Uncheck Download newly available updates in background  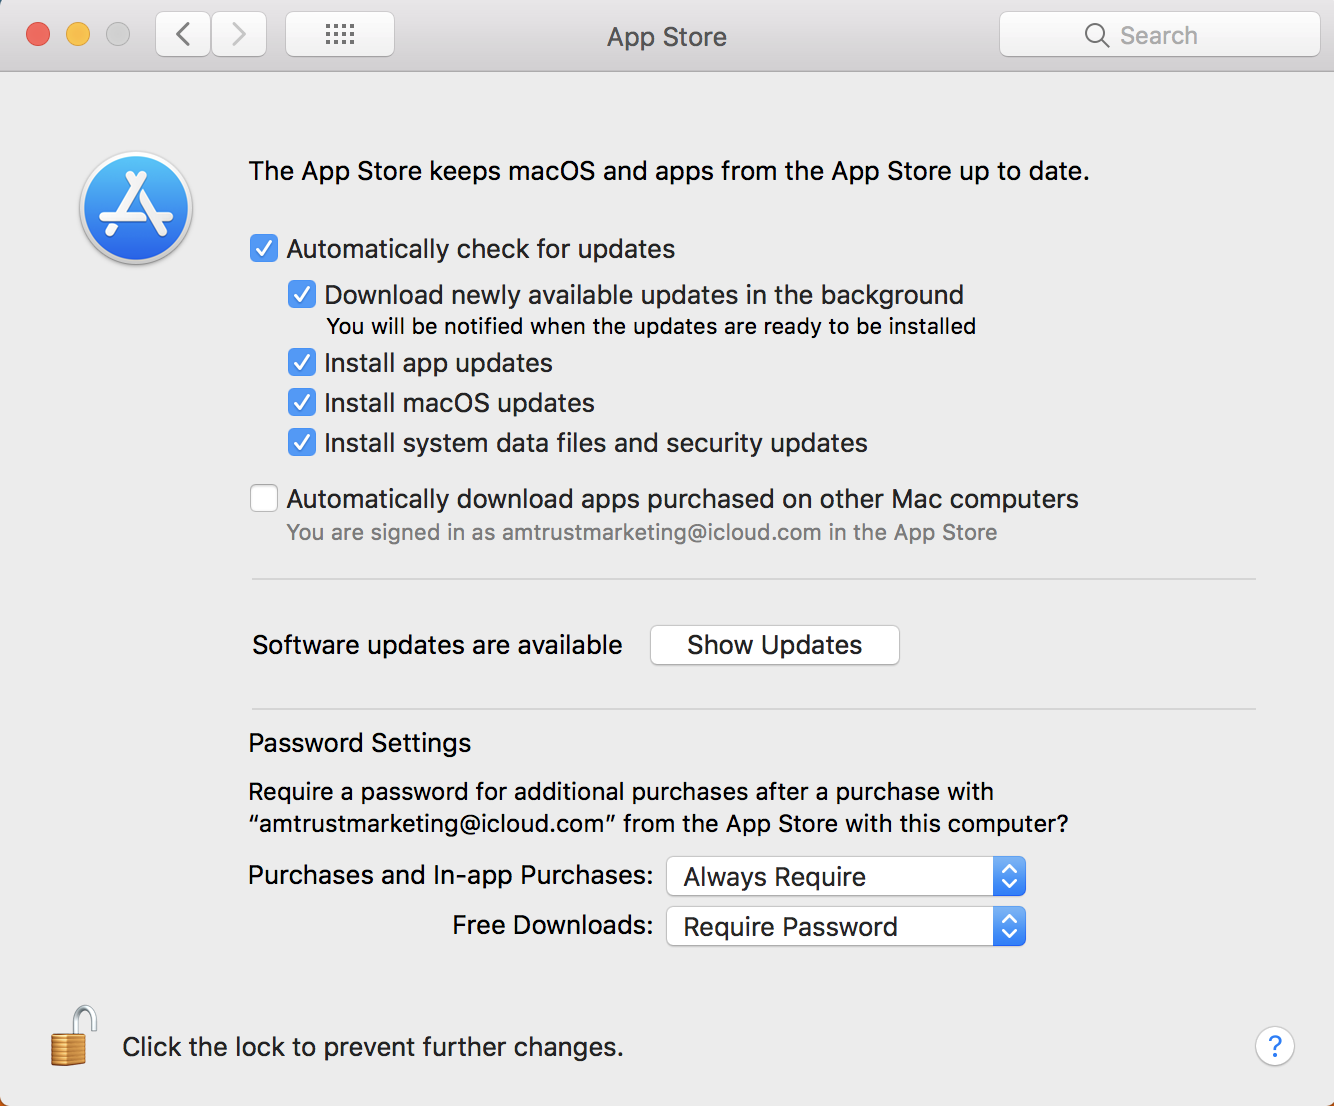click(302, 294)
